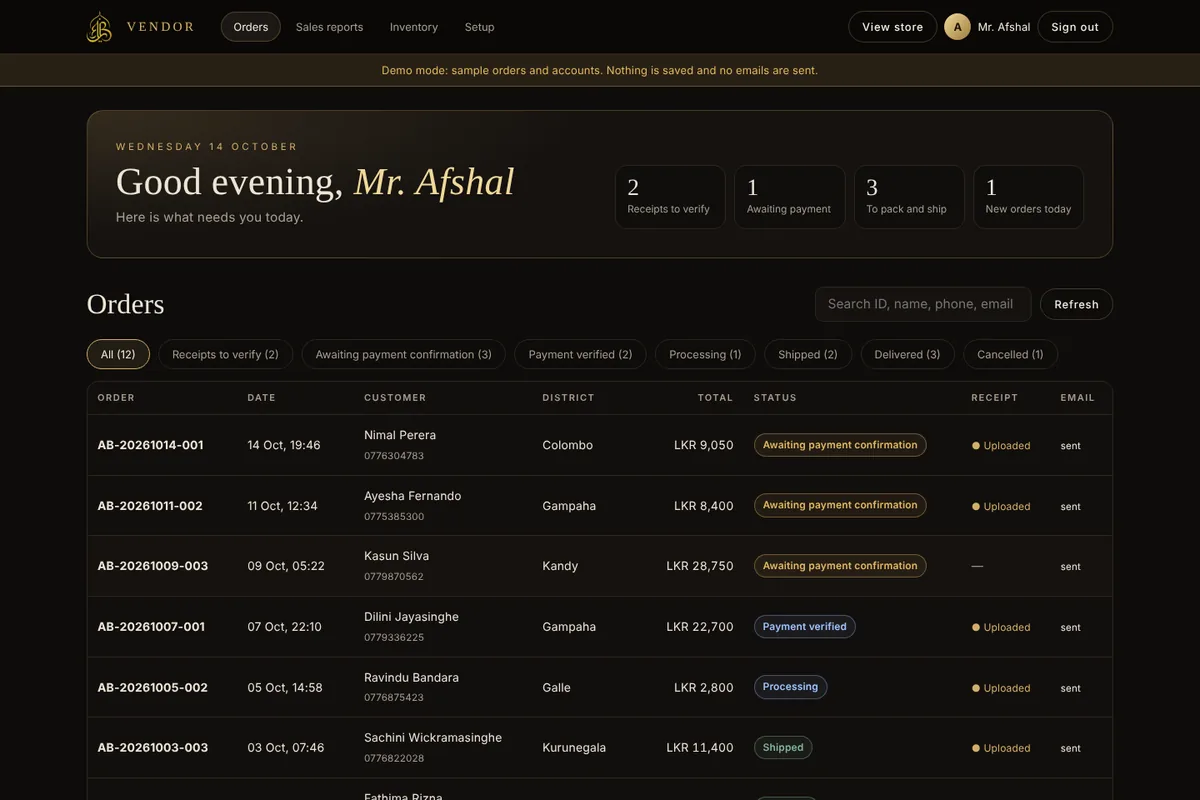Open the To pack and ship card
Screen dimensions: 1200x800
tap(909, 197)
